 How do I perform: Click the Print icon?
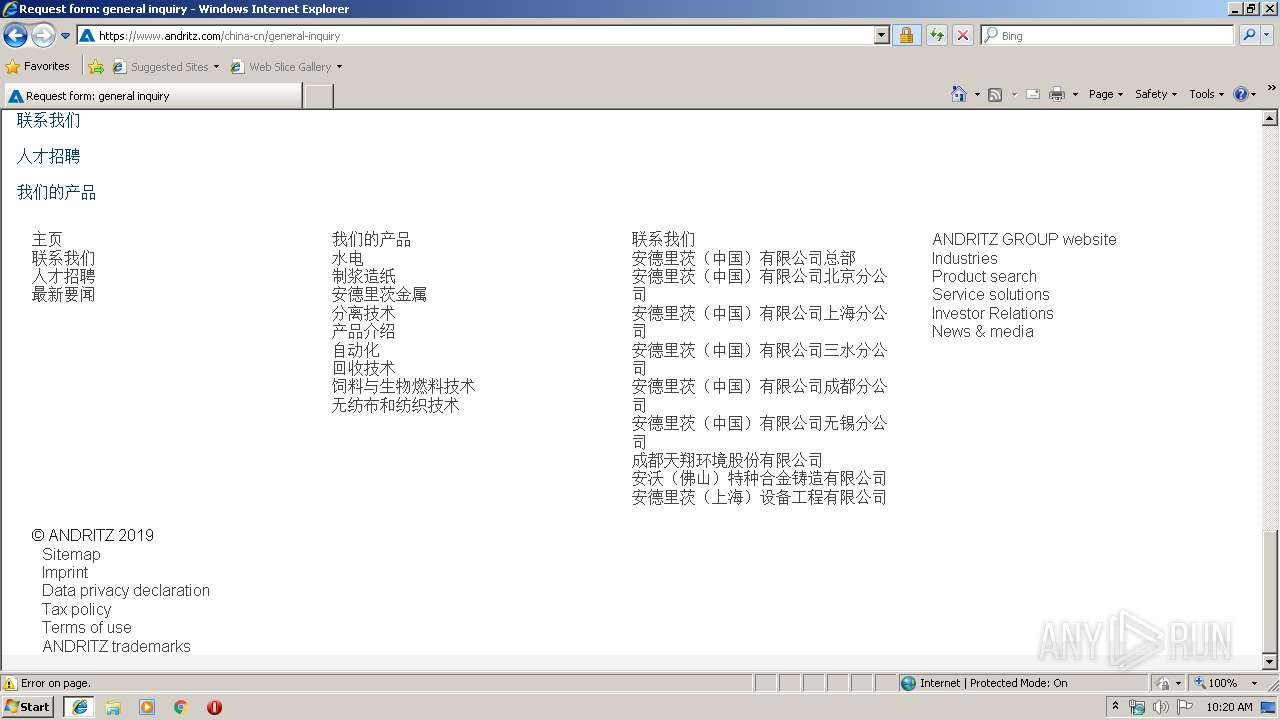click(x=1057, y=94)
